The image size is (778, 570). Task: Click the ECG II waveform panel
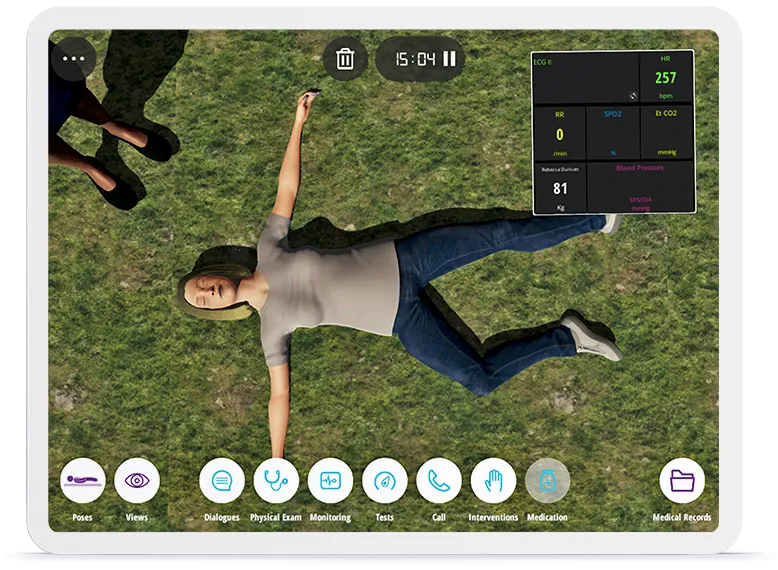[585, 78]
